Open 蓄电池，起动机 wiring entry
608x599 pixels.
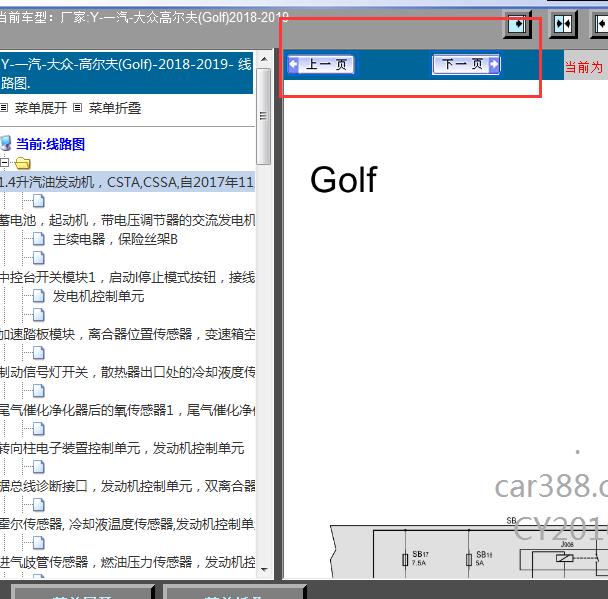(x=127, y=220)
